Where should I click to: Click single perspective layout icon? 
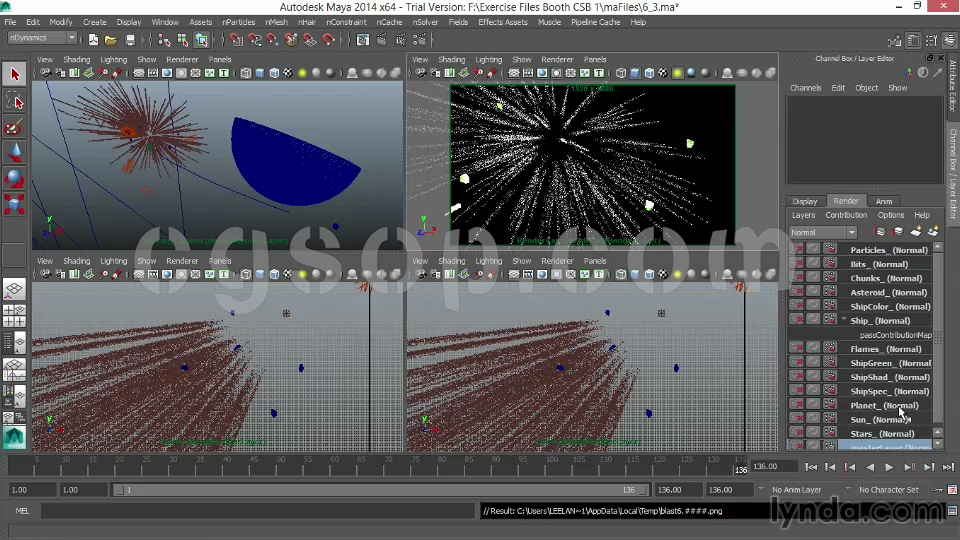(x=15, y=289)
